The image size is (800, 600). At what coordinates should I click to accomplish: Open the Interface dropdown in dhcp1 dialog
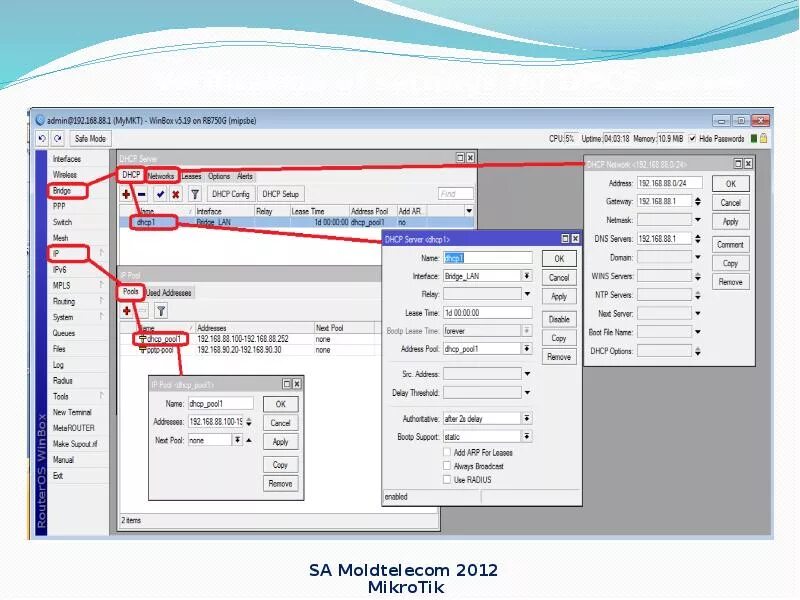pyautogui.click(x=527, y=276)
